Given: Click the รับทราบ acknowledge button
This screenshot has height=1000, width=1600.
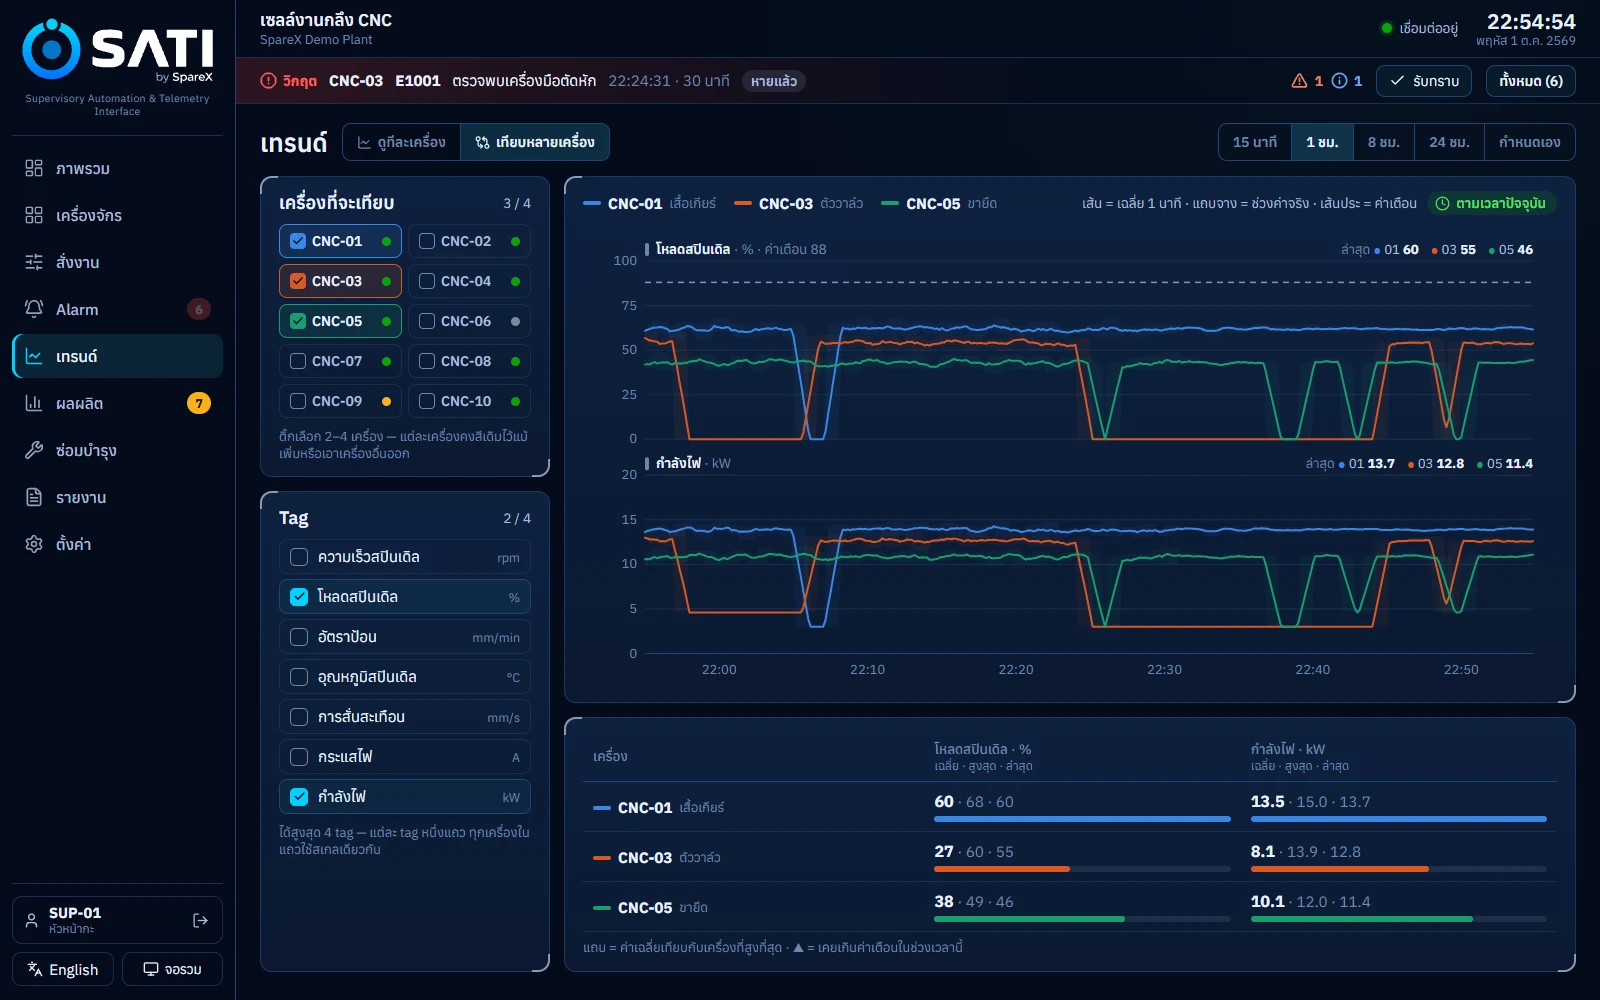Looking at the screenshot, I should pyautogui.click(x=1424, y=81).
